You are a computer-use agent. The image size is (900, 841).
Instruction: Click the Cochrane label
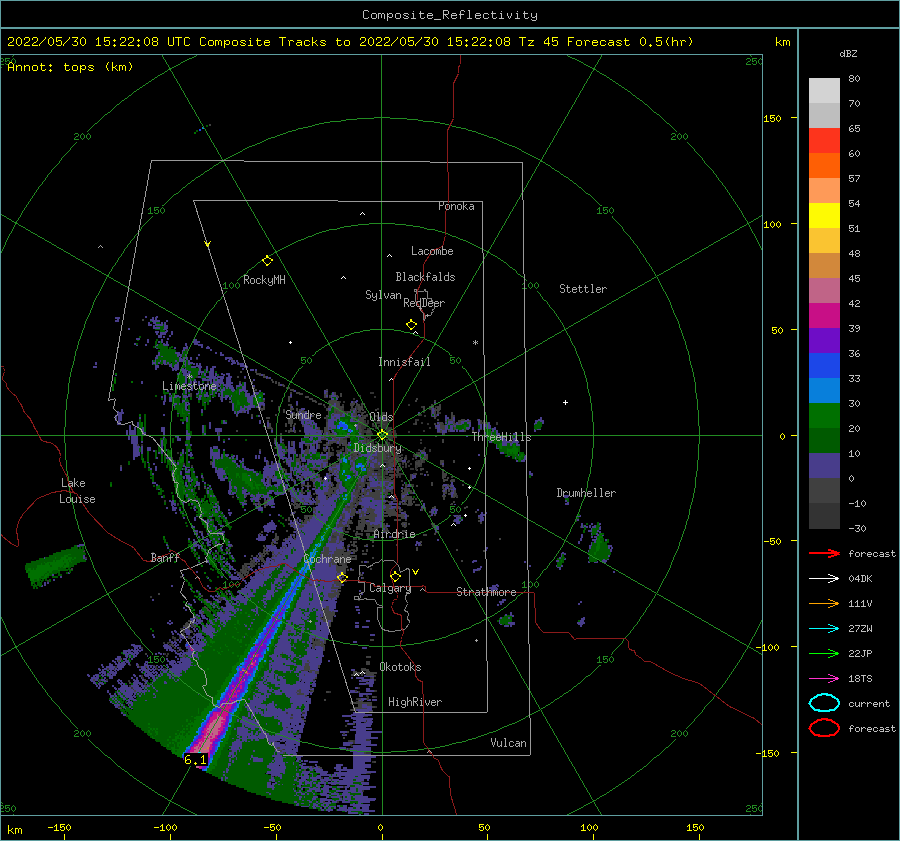point(327,559)
